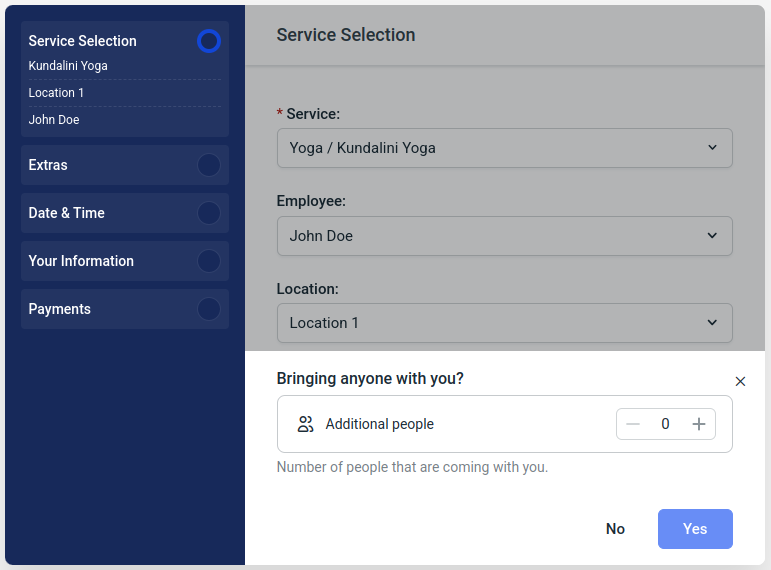Image resolution: width=771 pixels, height=570 pixels.
Task: Click the Additional people group icon
Action: click(x=306, y=424)
